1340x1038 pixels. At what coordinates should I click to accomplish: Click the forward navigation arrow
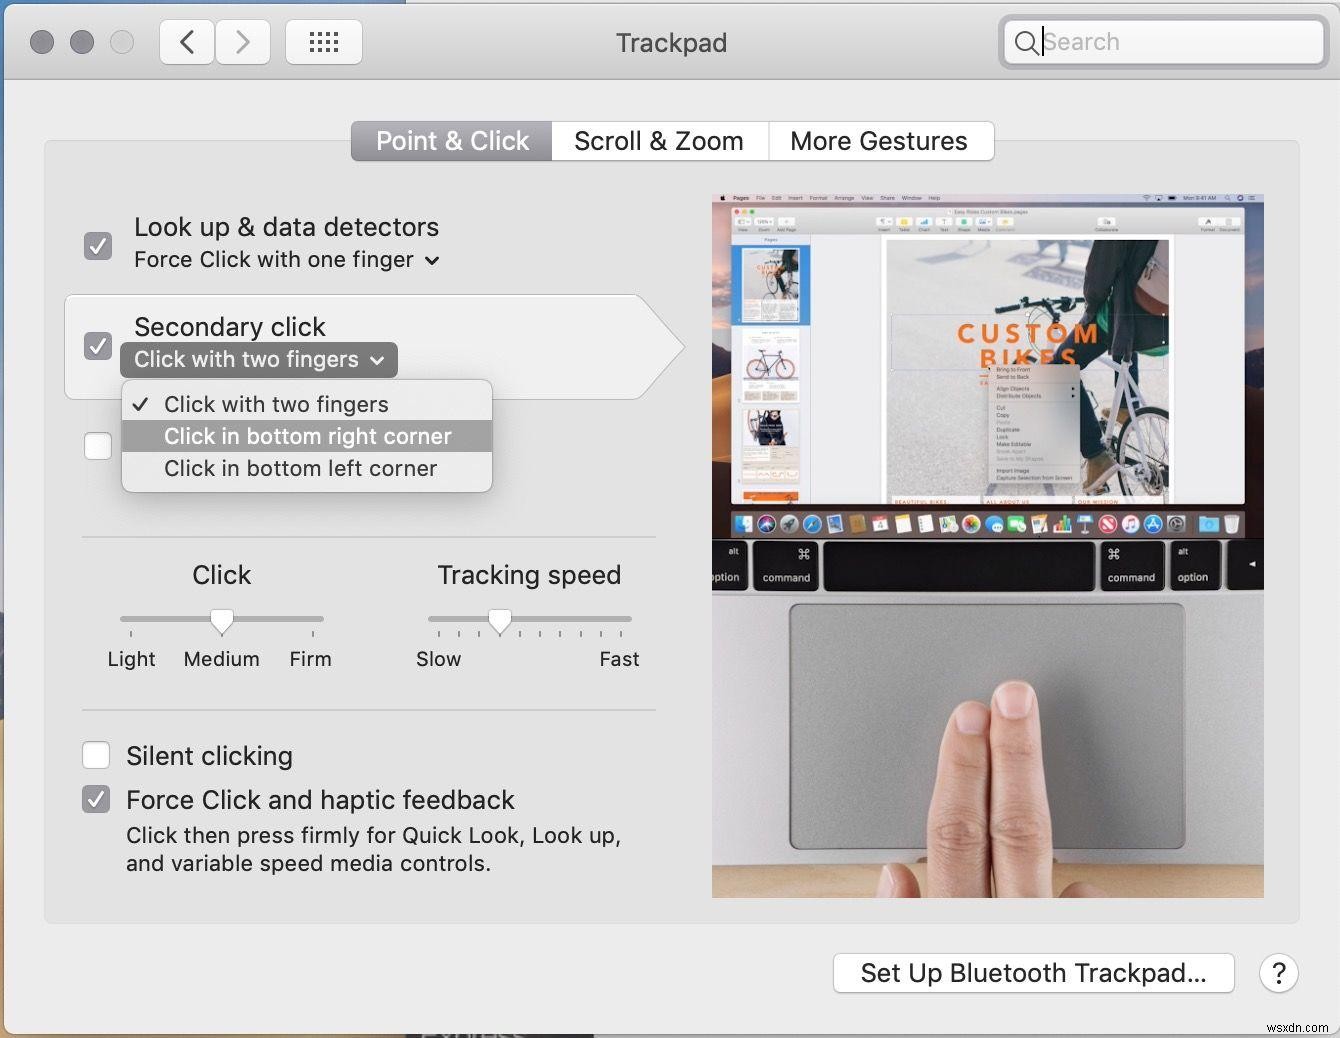click(243, 42)
